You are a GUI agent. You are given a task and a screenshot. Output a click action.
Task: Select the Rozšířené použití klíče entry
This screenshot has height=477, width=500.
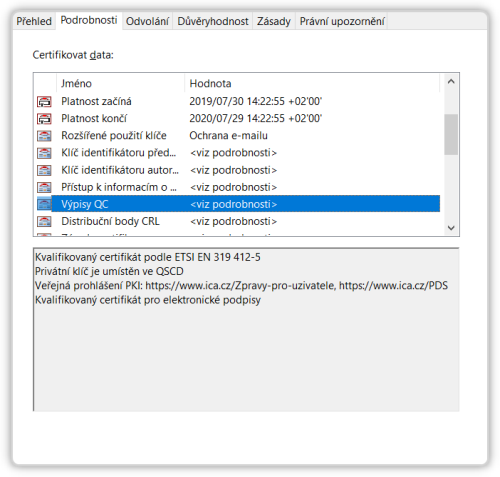[114, 136]
